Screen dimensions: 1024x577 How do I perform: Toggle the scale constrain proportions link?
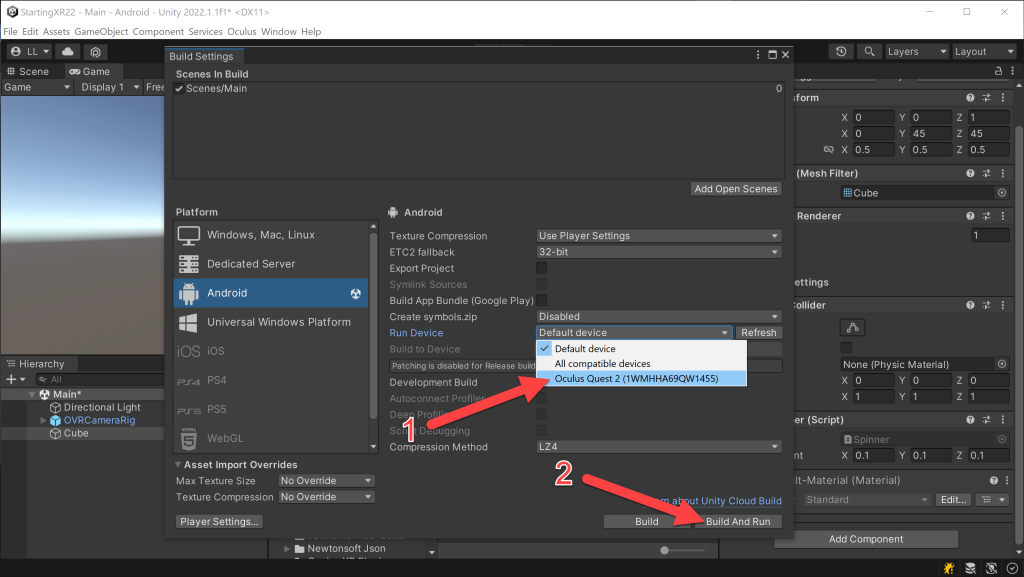(828, 149)
